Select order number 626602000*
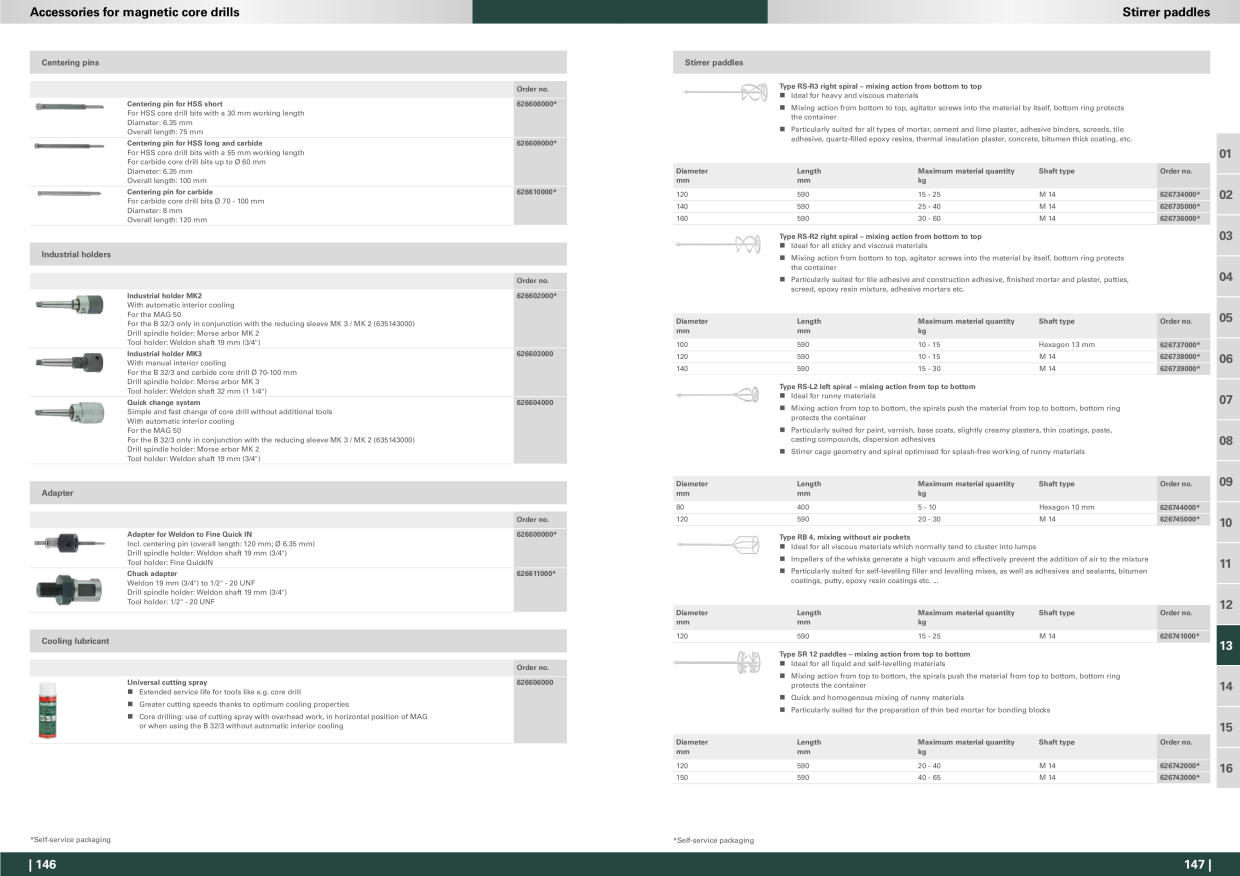The width and height of the screenshot is (1240, 876). pos(536,296)
